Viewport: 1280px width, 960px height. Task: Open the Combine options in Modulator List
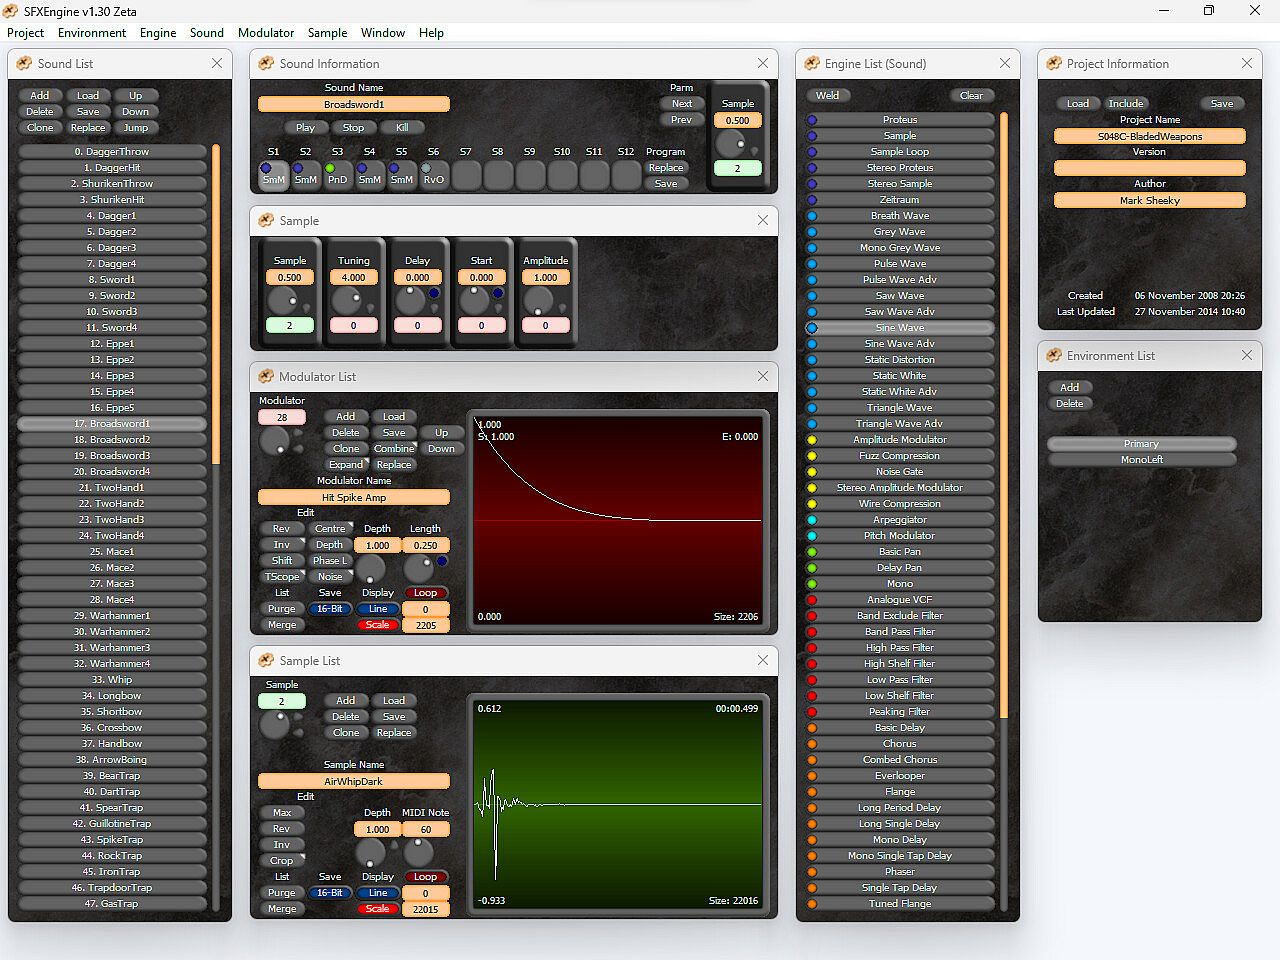point(394,449)
